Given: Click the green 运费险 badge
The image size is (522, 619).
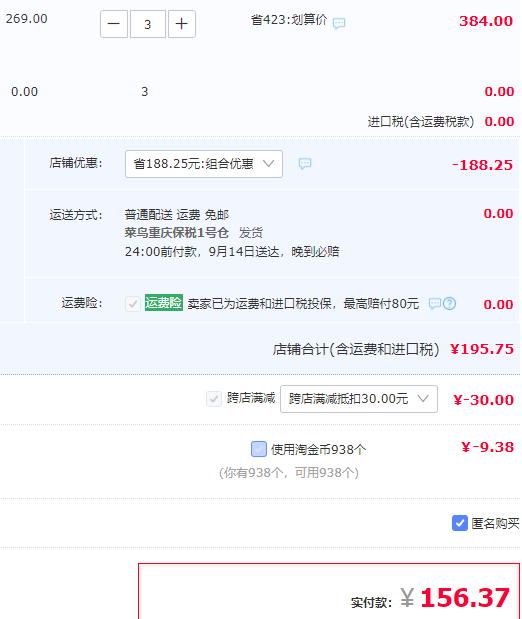Looking at the screenshot, I should pyautogui.click(x=163, y=303).
